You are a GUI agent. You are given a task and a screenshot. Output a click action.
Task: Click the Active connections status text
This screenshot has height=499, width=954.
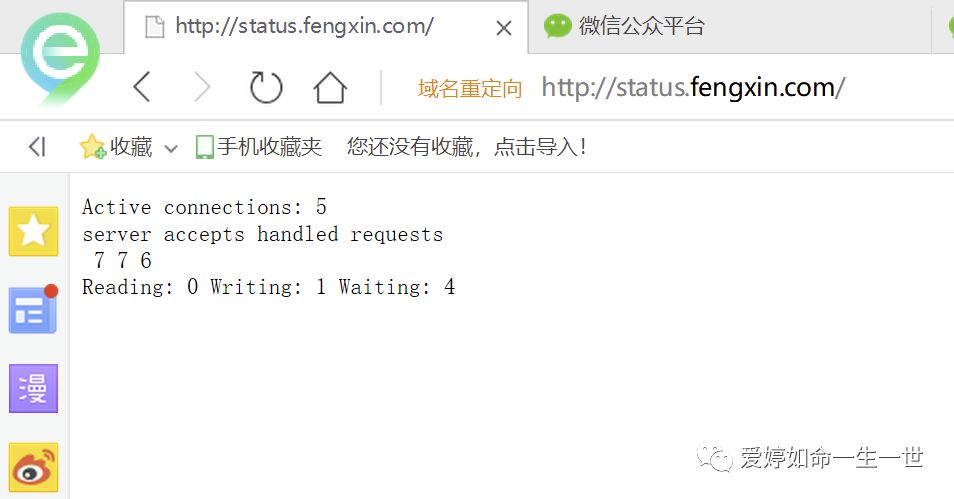pos(204,207)
